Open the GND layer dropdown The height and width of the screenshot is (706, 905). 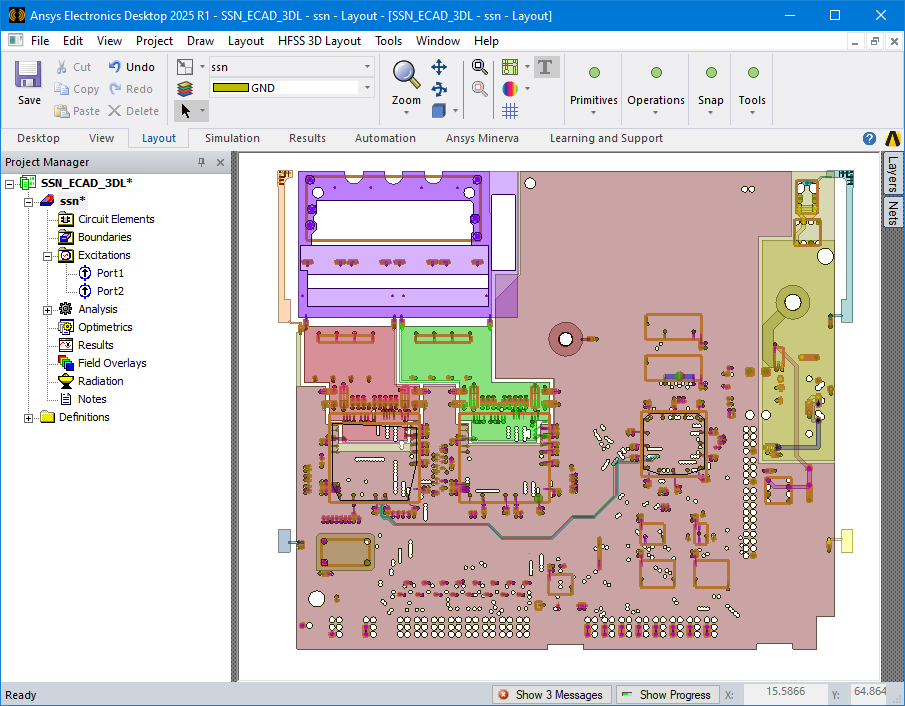(366, 88)
